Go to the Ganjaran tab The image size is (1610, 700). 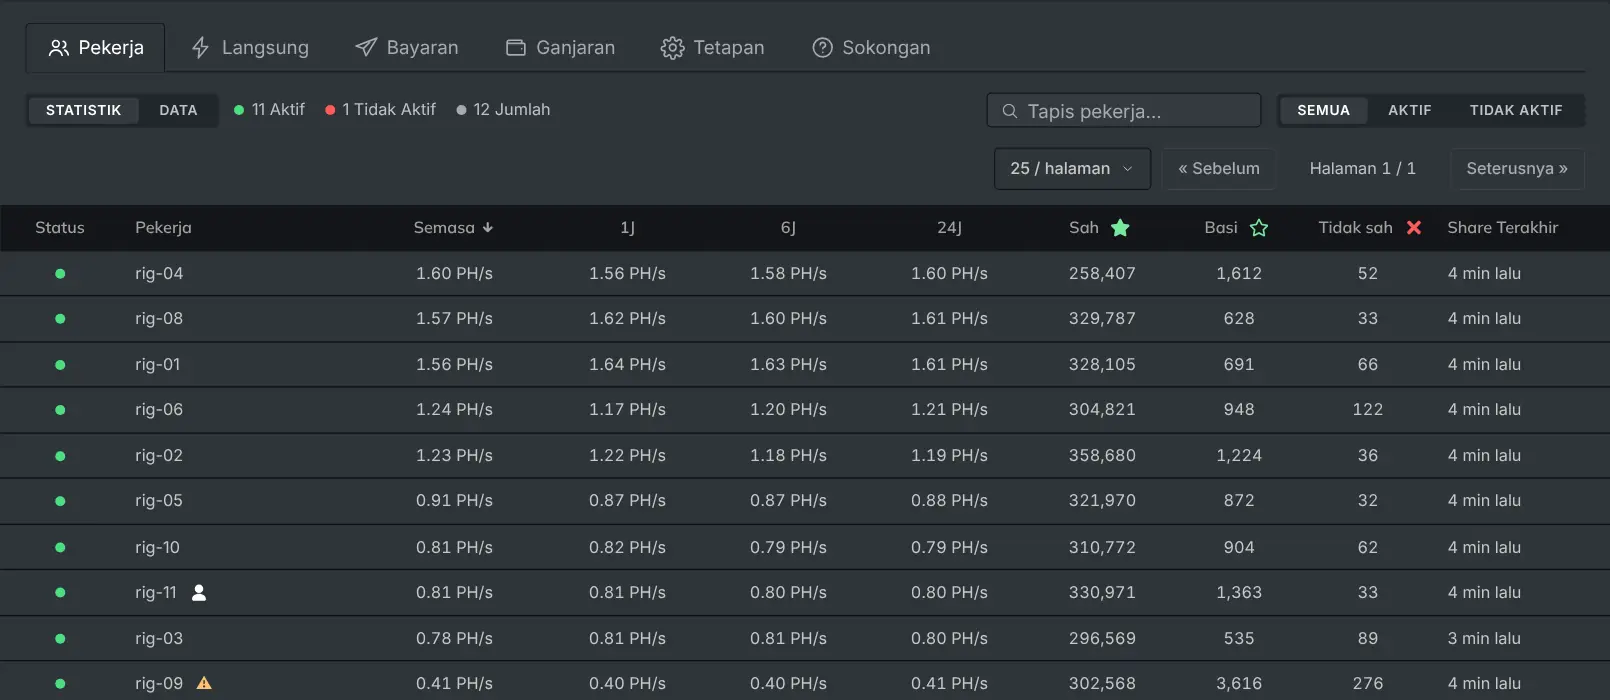click(560, 47)
